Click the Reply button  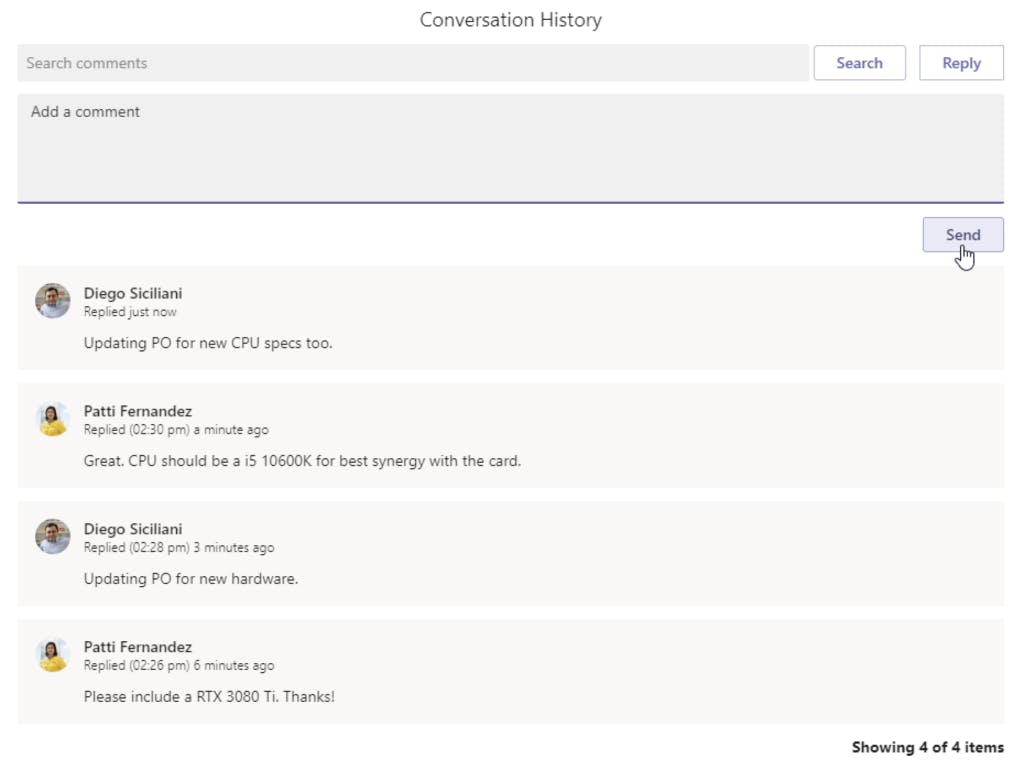coord(961,63)
